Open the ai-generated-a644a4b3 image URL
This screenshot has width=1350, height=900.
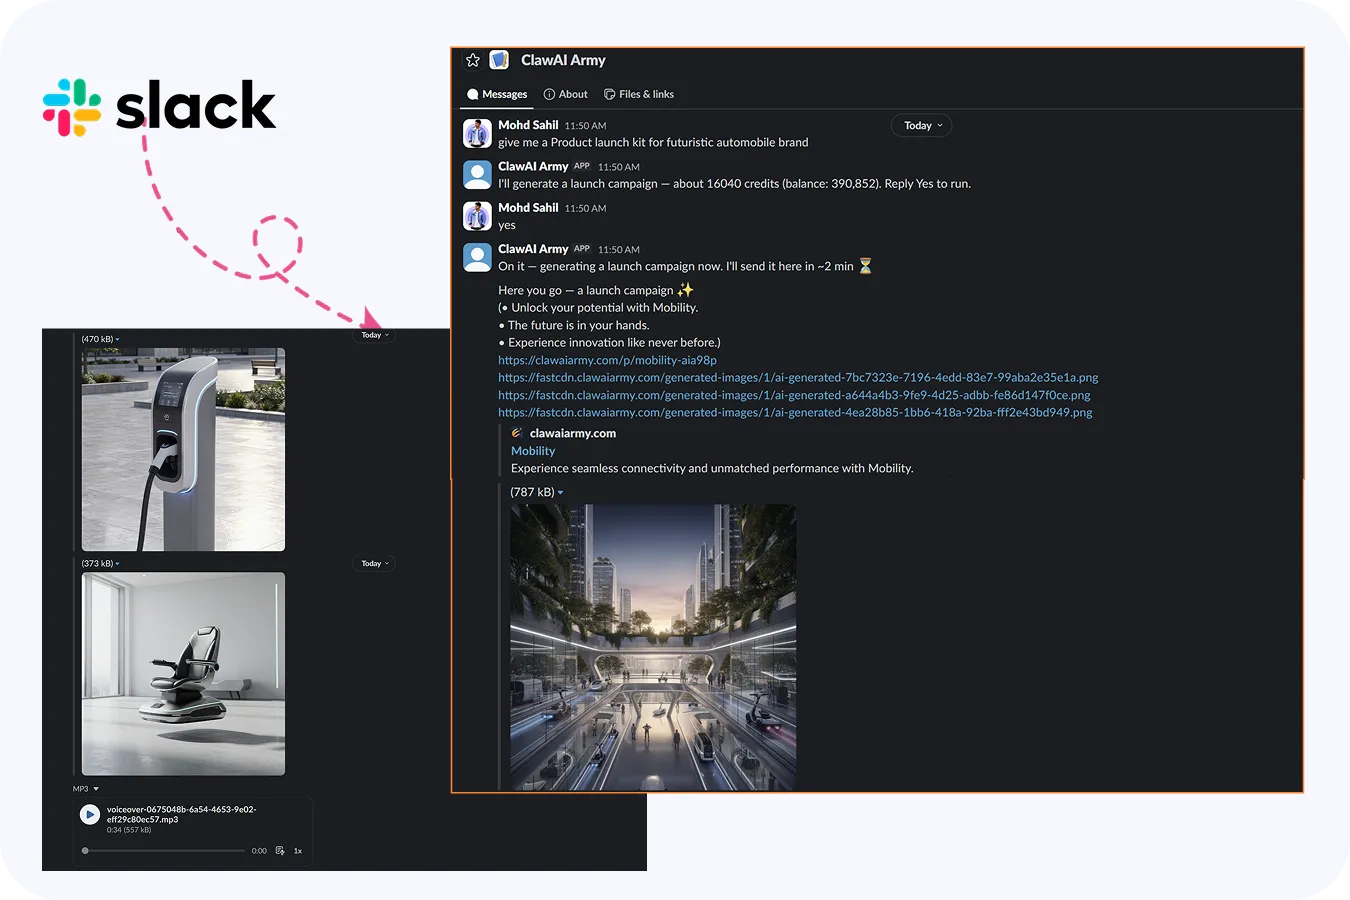(794, 395)
